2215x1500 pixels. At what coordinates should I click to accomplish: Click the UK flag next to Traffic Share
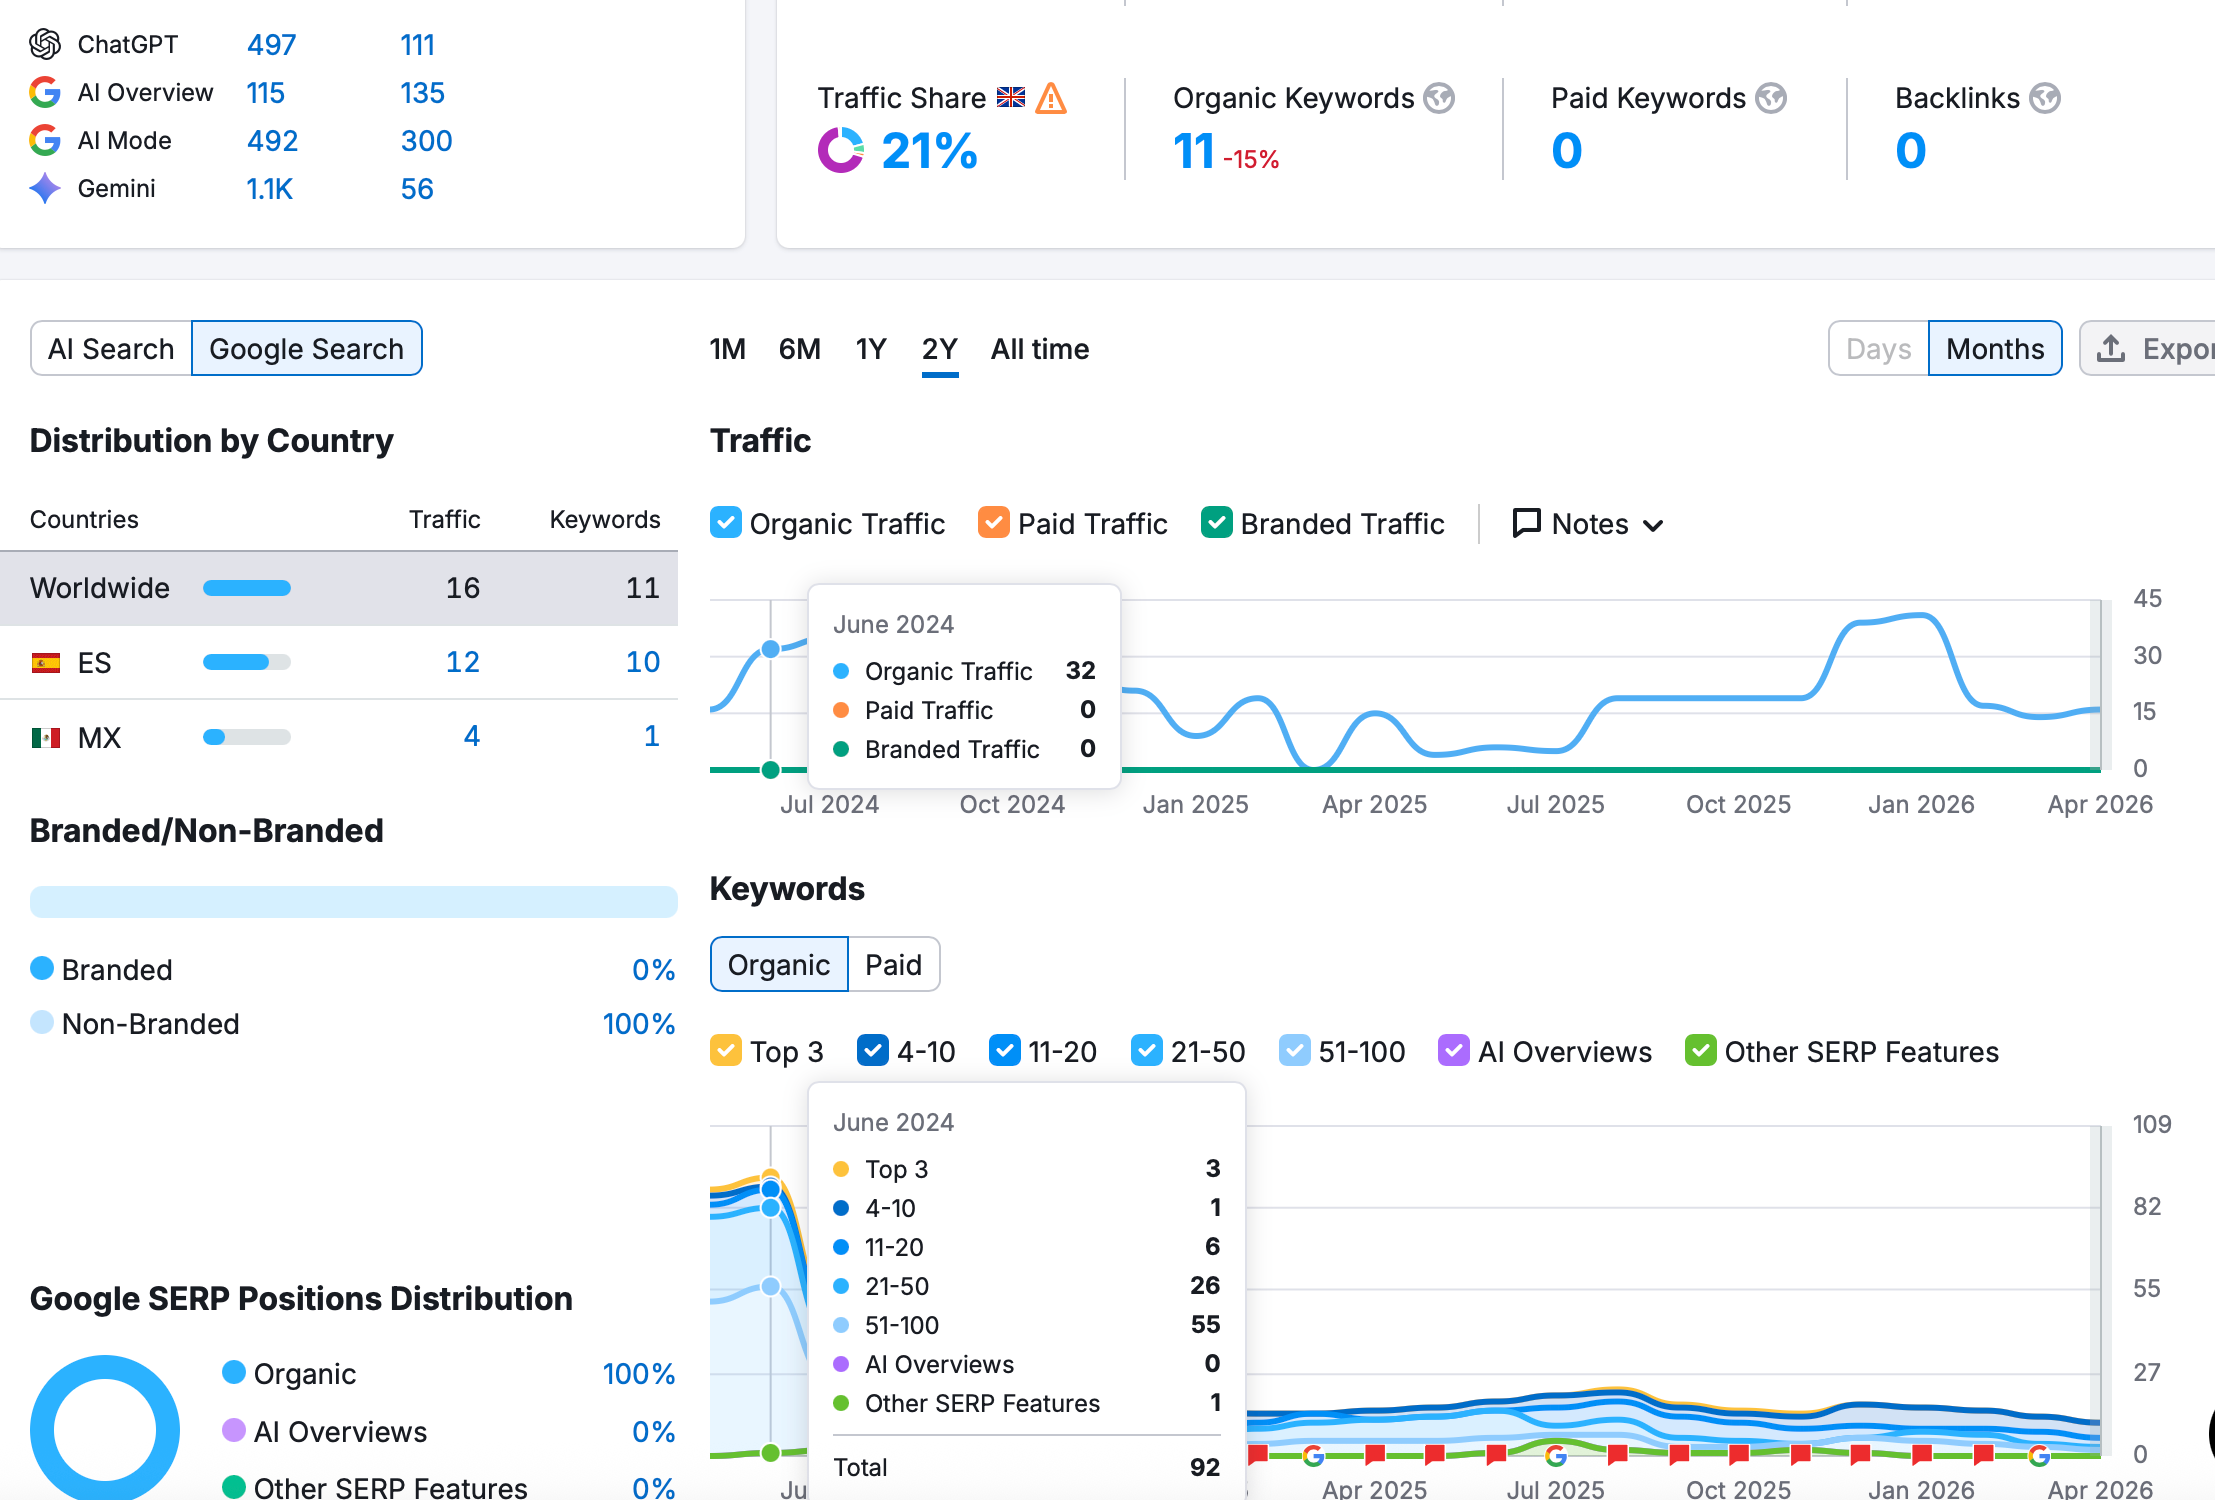(x=1011, y=98)
